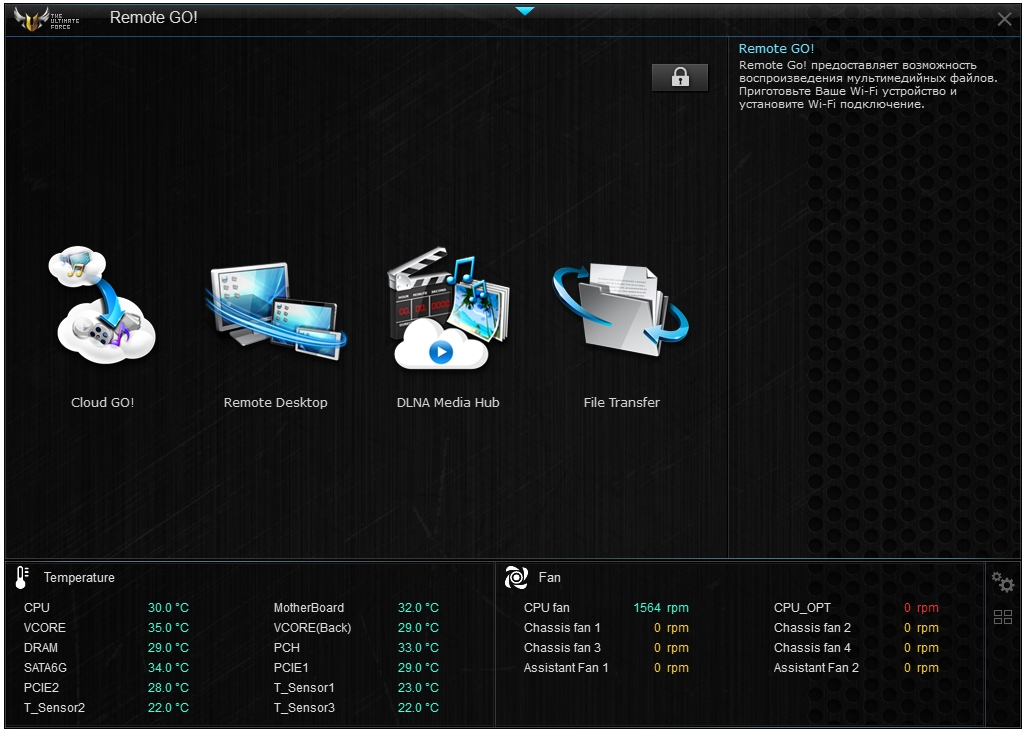
Task: Click the Remote Desktop label
Action: (x=275, y=403)
